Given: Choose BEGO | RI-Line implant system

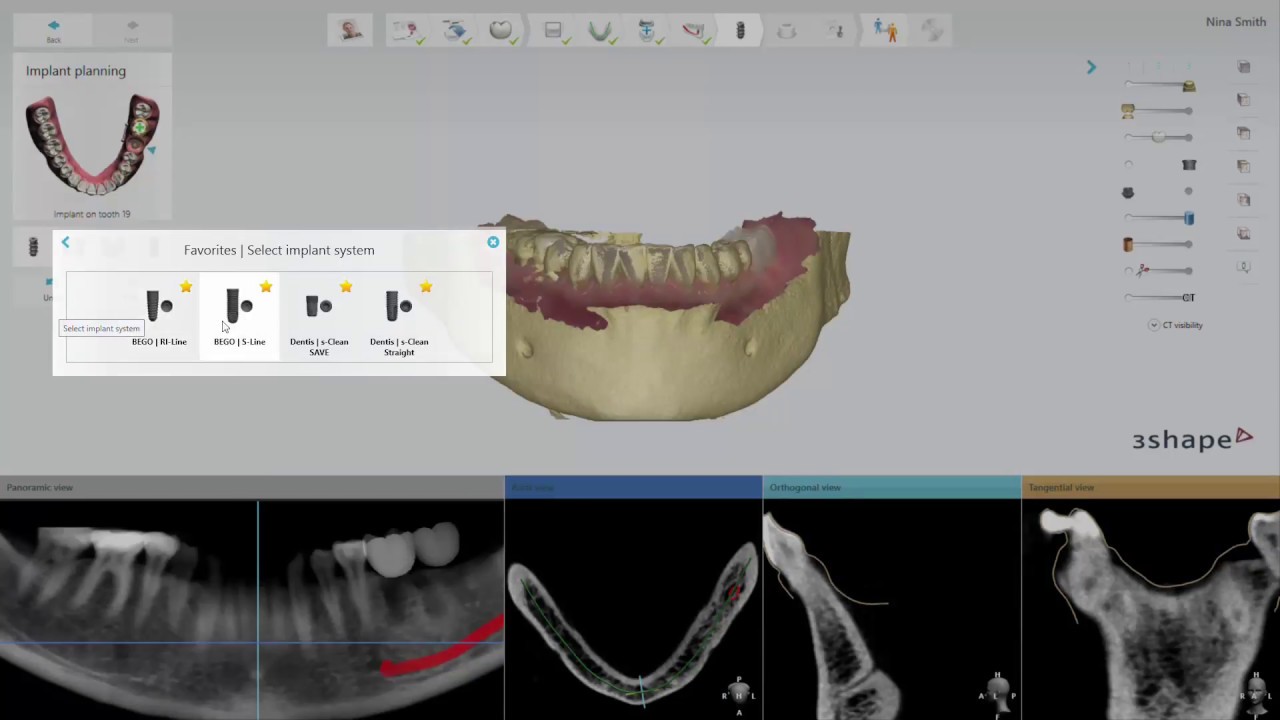Looking at the screenshot, I should pyautogui.click(x=159, y=315).
